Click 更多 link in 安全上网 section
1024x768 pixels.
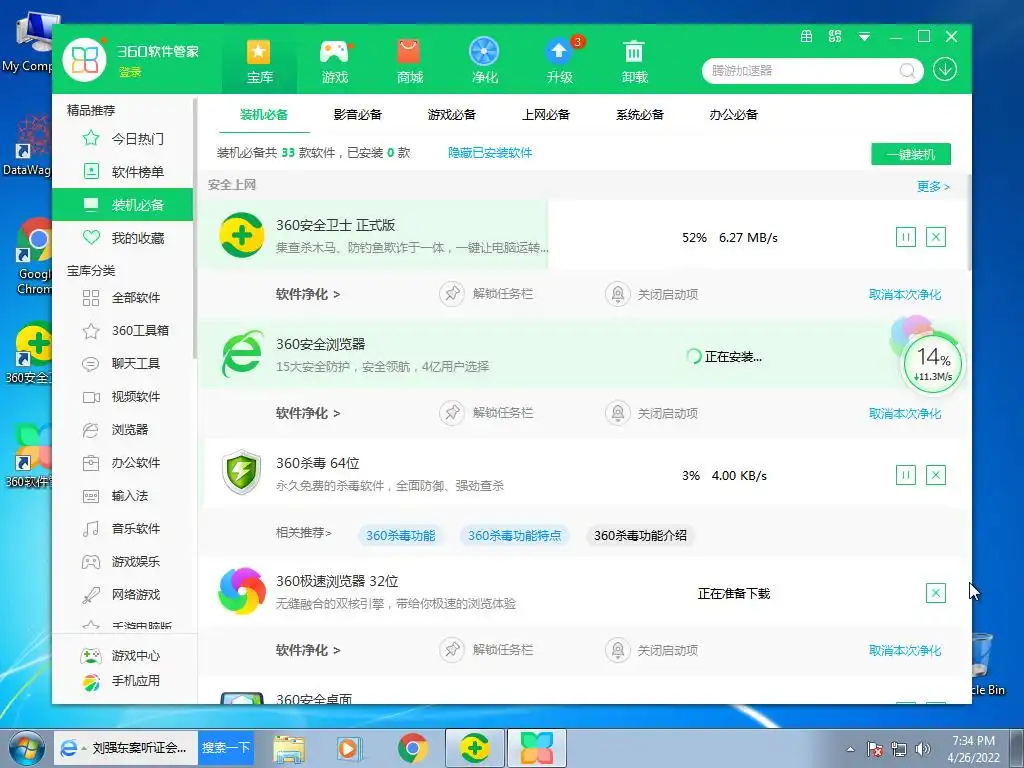(x=933, y=187)
